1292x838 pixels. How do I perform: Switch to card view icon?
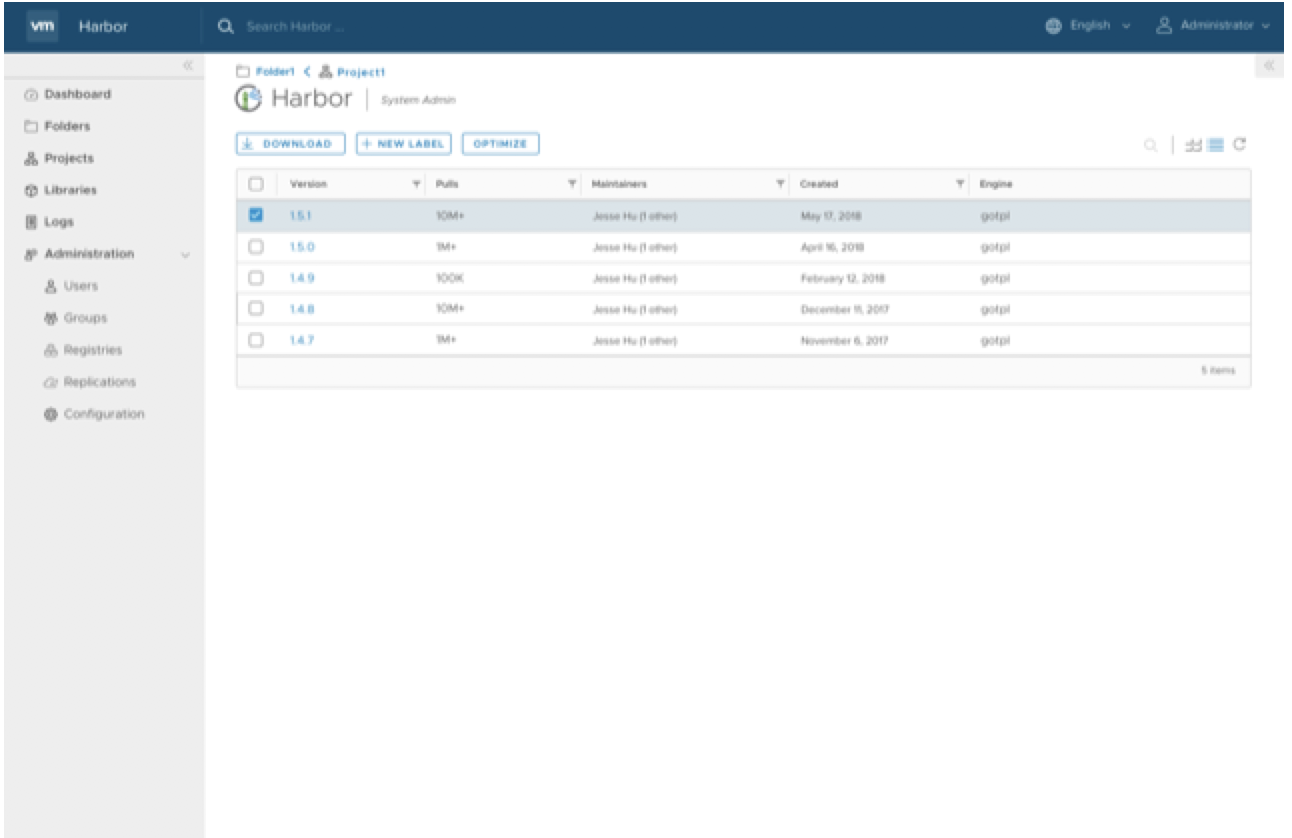1194,145
